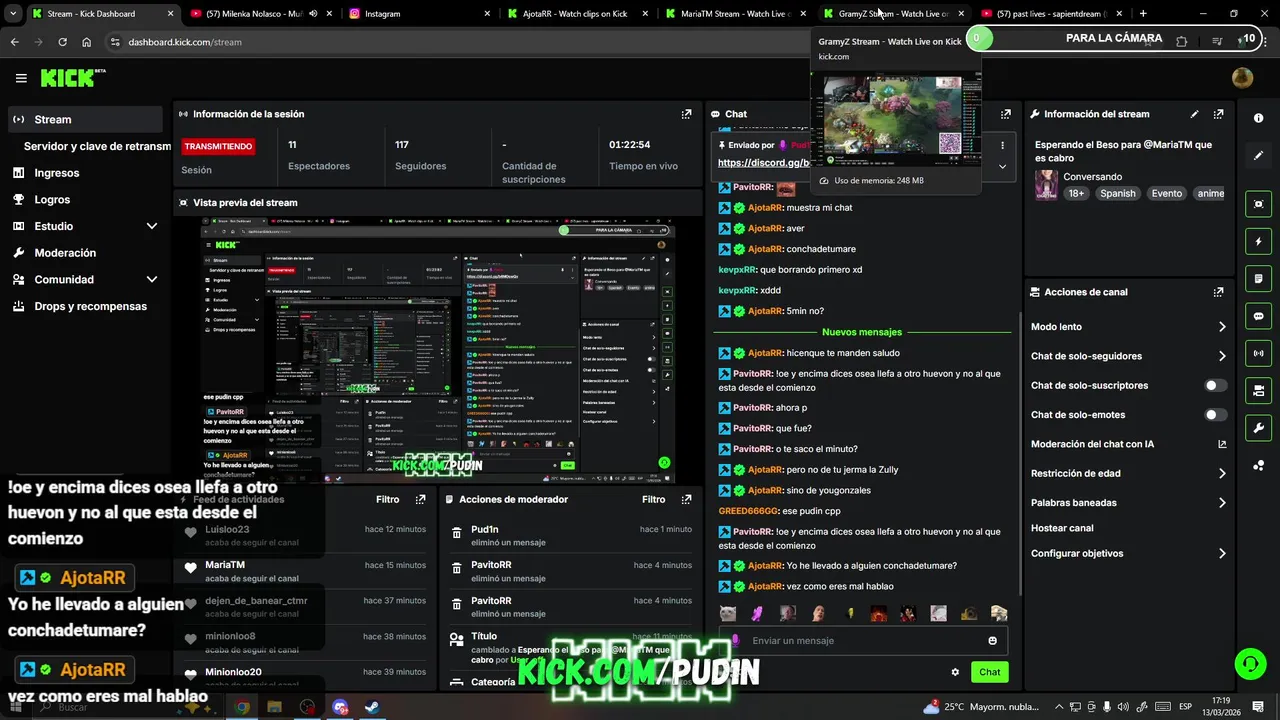This screenshot has width=1280, height=720.
Task: Click the broadcast signal icon in right sidebar
Action: (x=1258, y=353)
